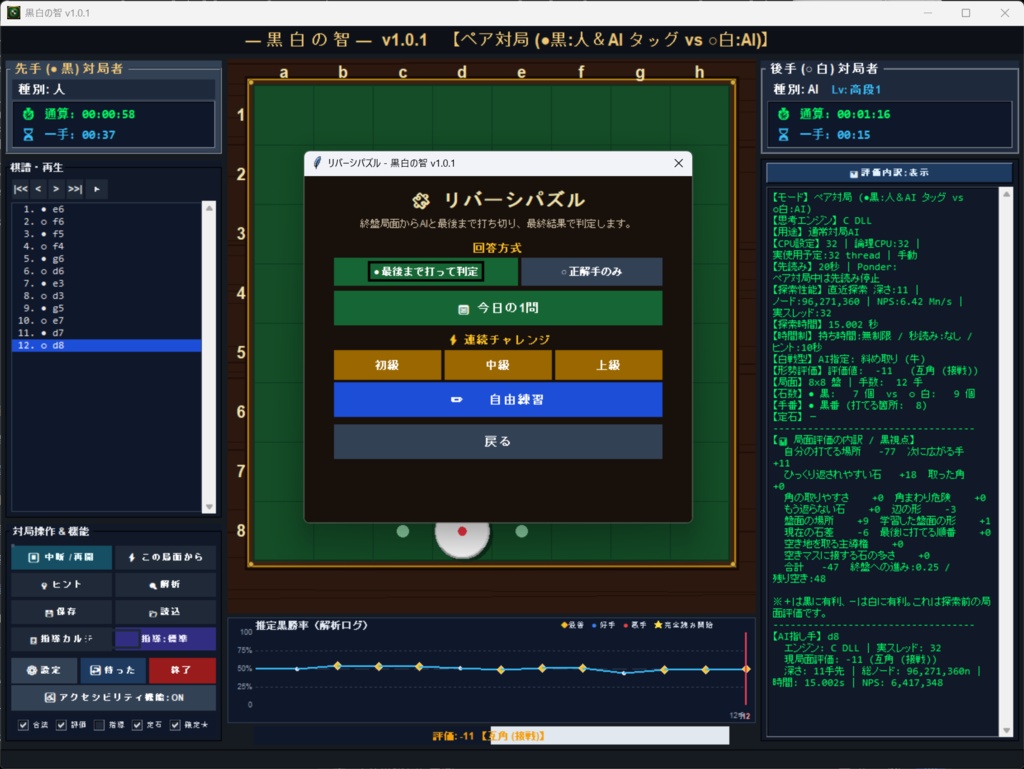Click the 待った undo move button
This screenshot has height=769, width=1024.
tap(113, 670)
